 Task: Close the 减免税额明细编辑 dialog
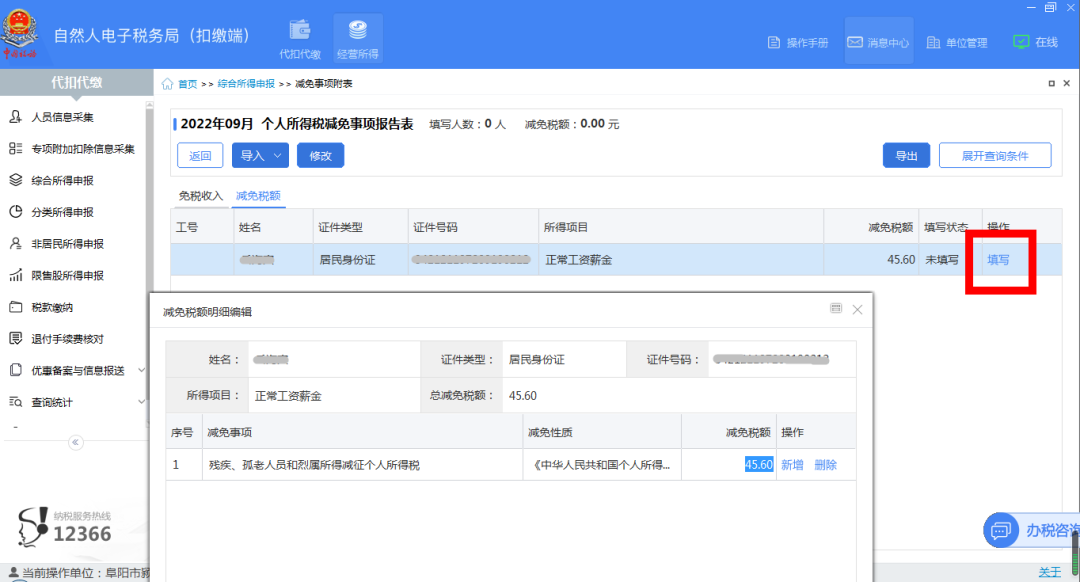[x=858, y=310]
